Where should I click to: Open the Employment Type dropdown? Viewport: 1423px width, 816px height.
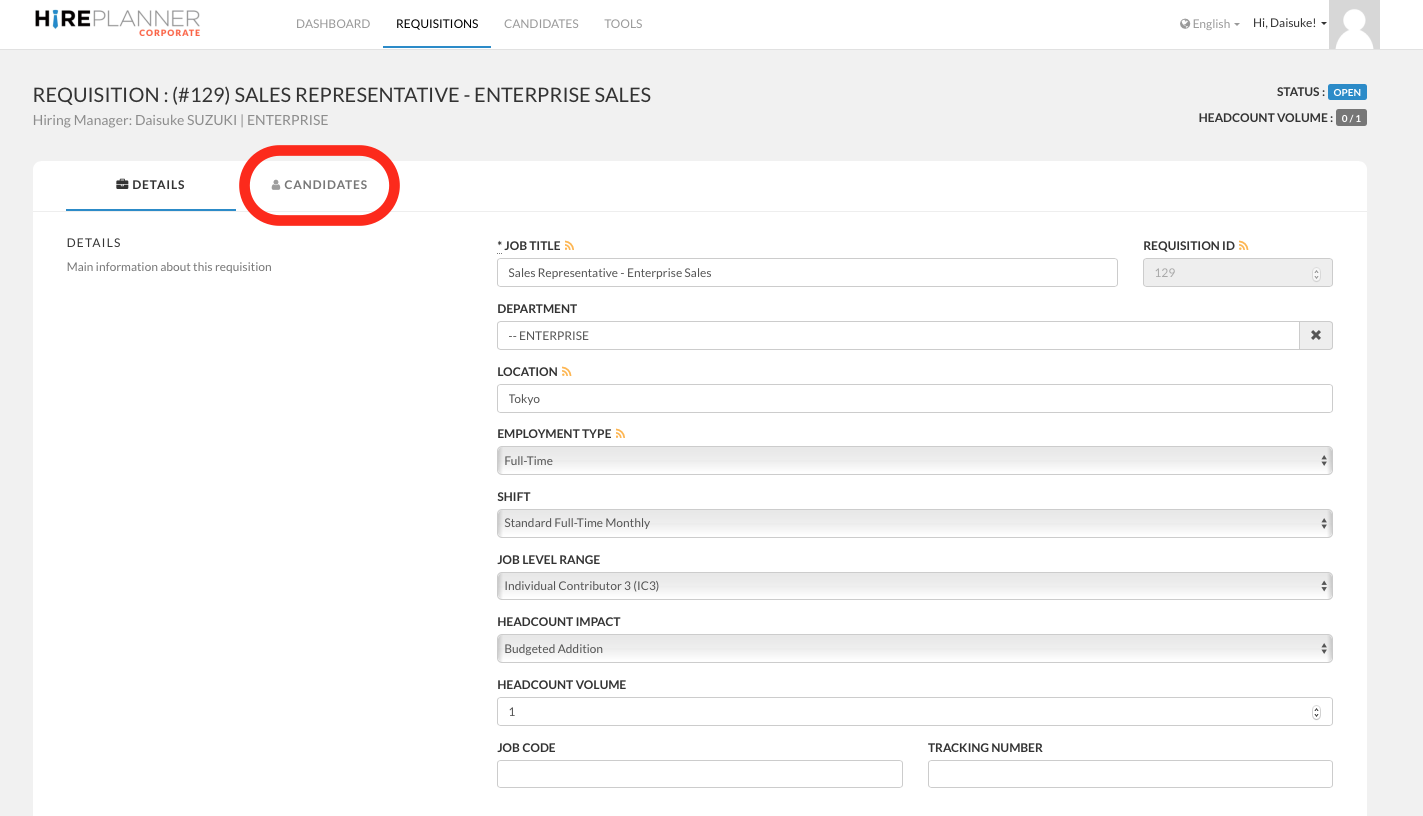click(x=914, y=461)
